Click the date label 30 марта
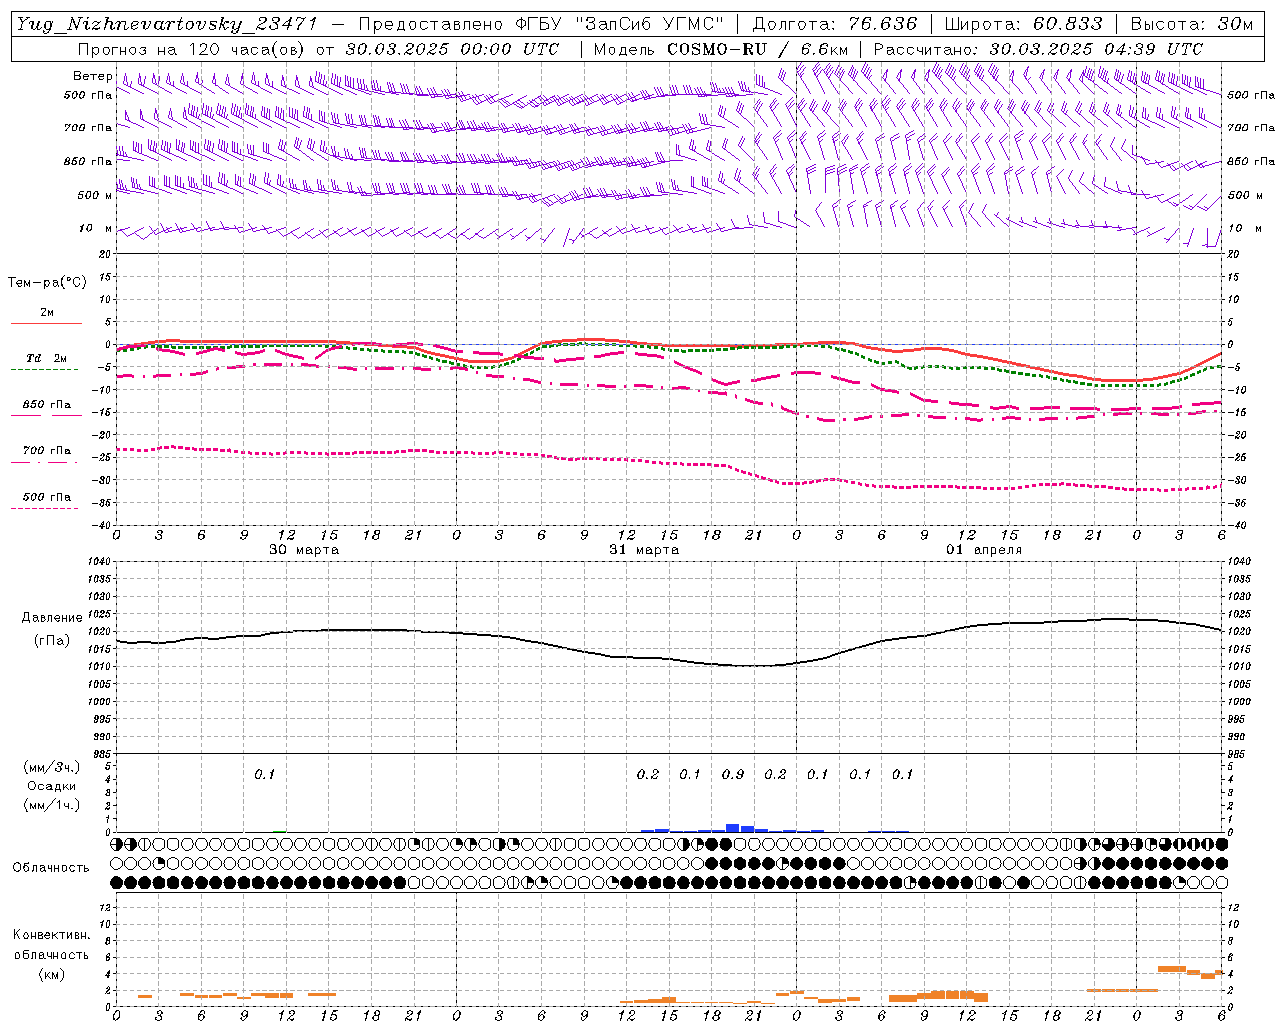Screen dimensions: 1280x1024 click(x=304, y=550)
